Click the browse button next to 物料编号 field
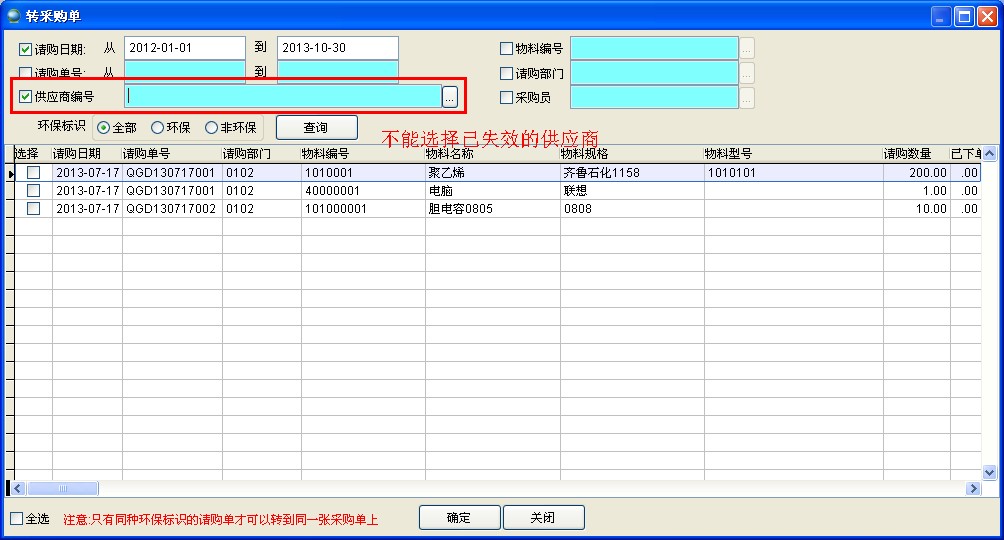 coord(747,48)
